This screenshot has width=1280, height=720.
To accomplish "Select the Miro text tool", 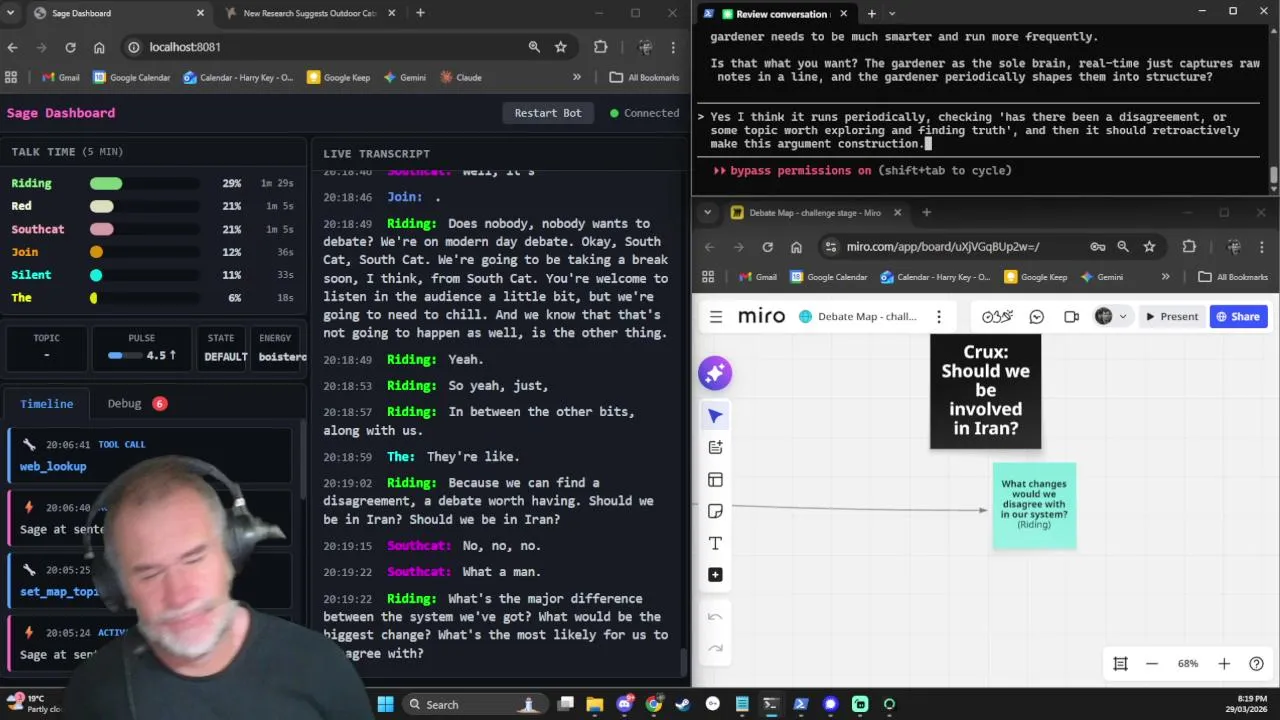I will pos(715,543).
